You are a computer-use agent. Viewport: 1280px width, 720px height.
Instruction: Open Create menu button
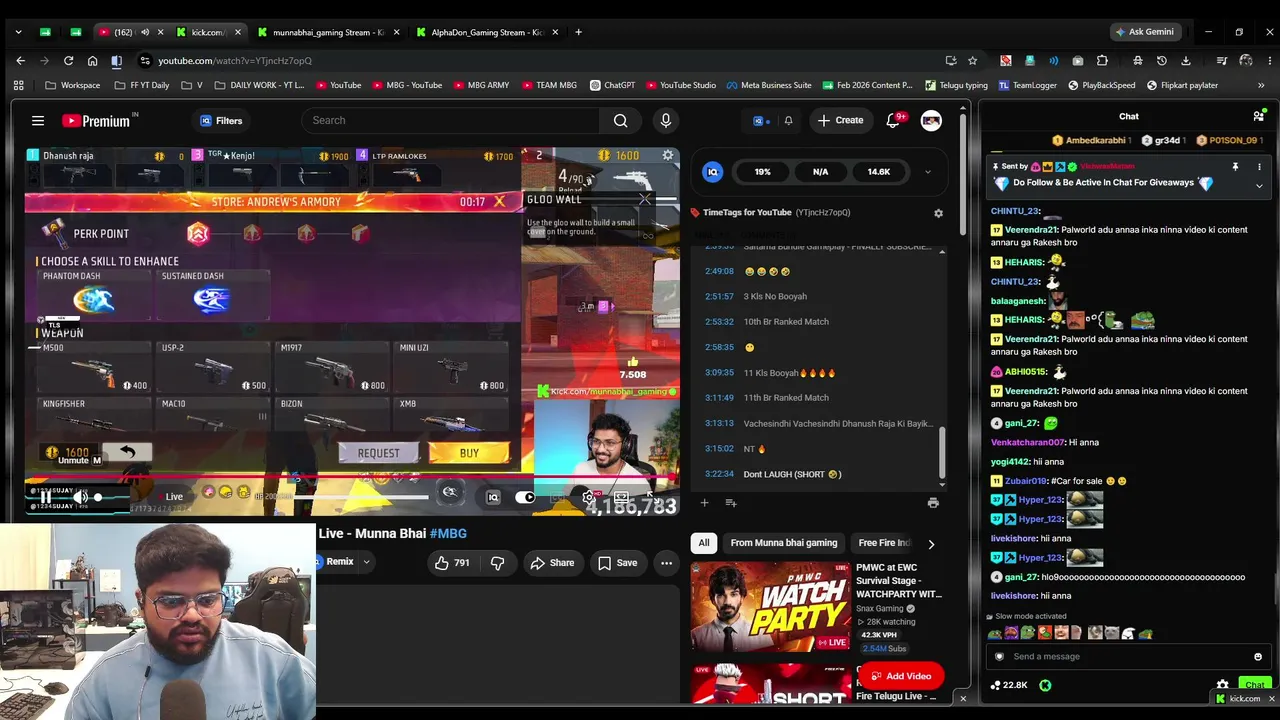[x=839, y=121]
